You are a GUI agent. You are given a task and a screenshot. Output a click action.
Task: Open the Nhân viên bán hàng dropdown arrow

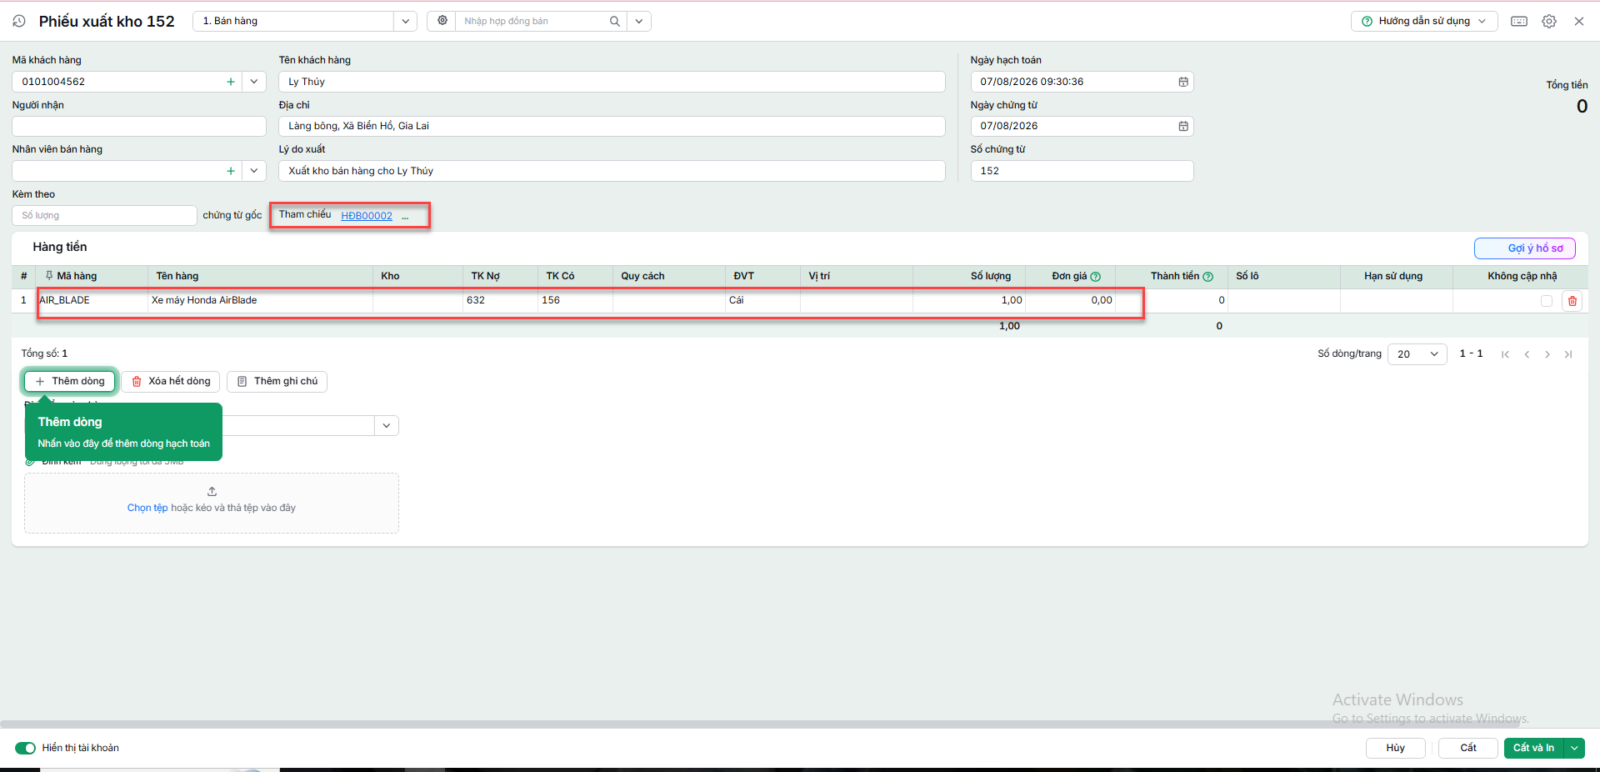(254, 171)
